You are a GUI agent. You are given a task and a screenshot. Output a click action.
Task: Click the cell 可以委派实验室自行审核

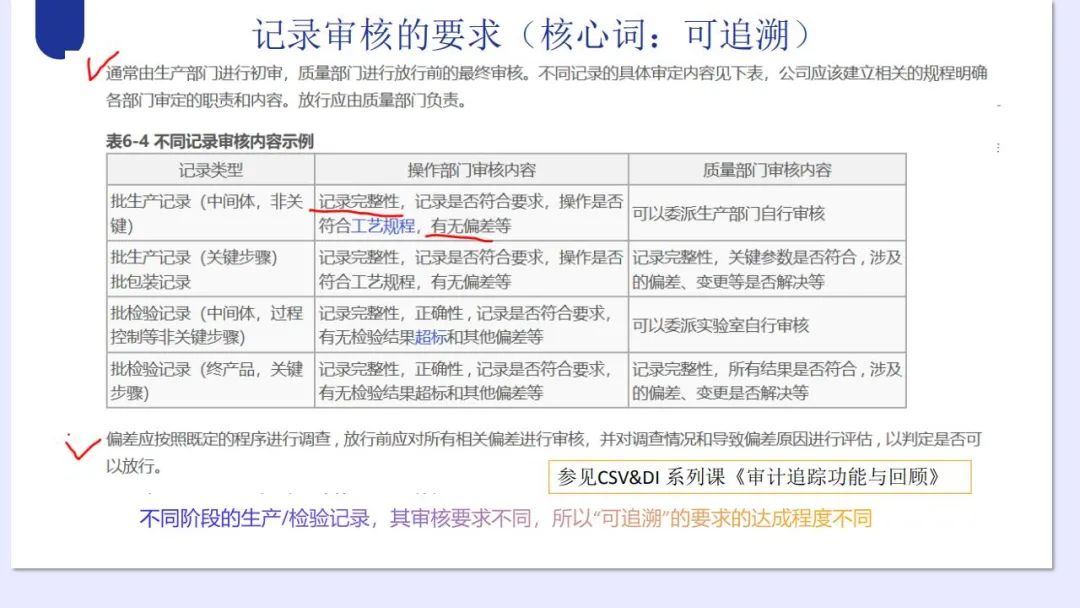pos(720,325)
